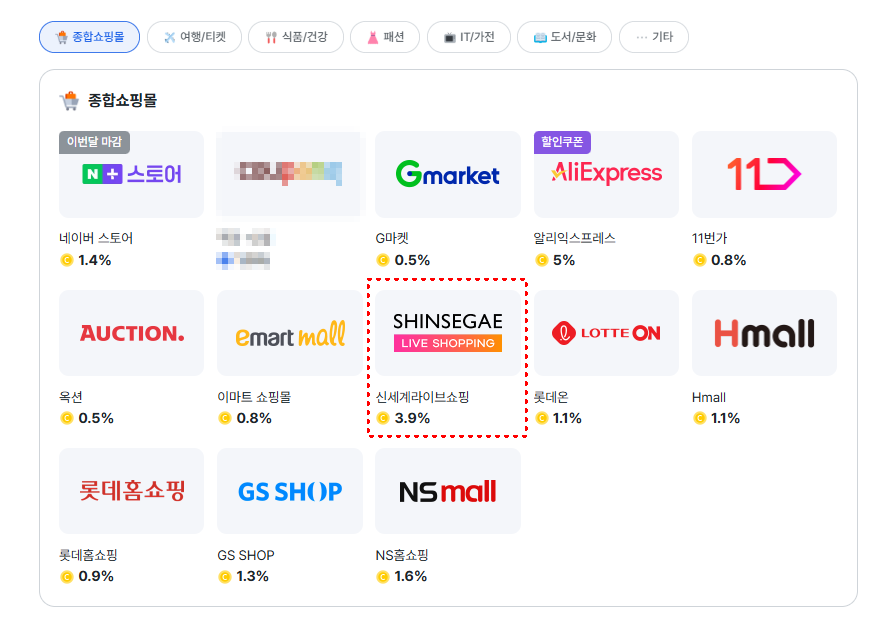Expand the 기타 more categories tab

point(654,37)
